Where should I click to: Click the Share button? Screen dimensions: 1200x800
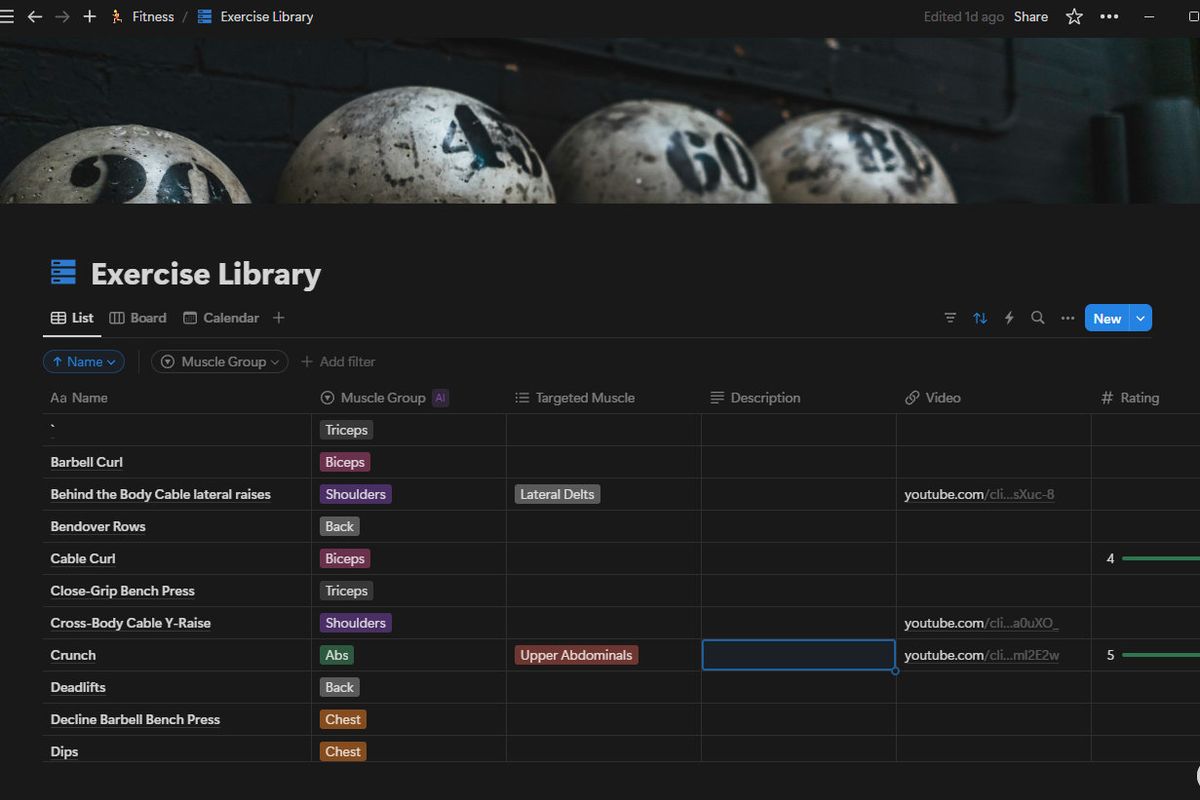pos(1031,16)
